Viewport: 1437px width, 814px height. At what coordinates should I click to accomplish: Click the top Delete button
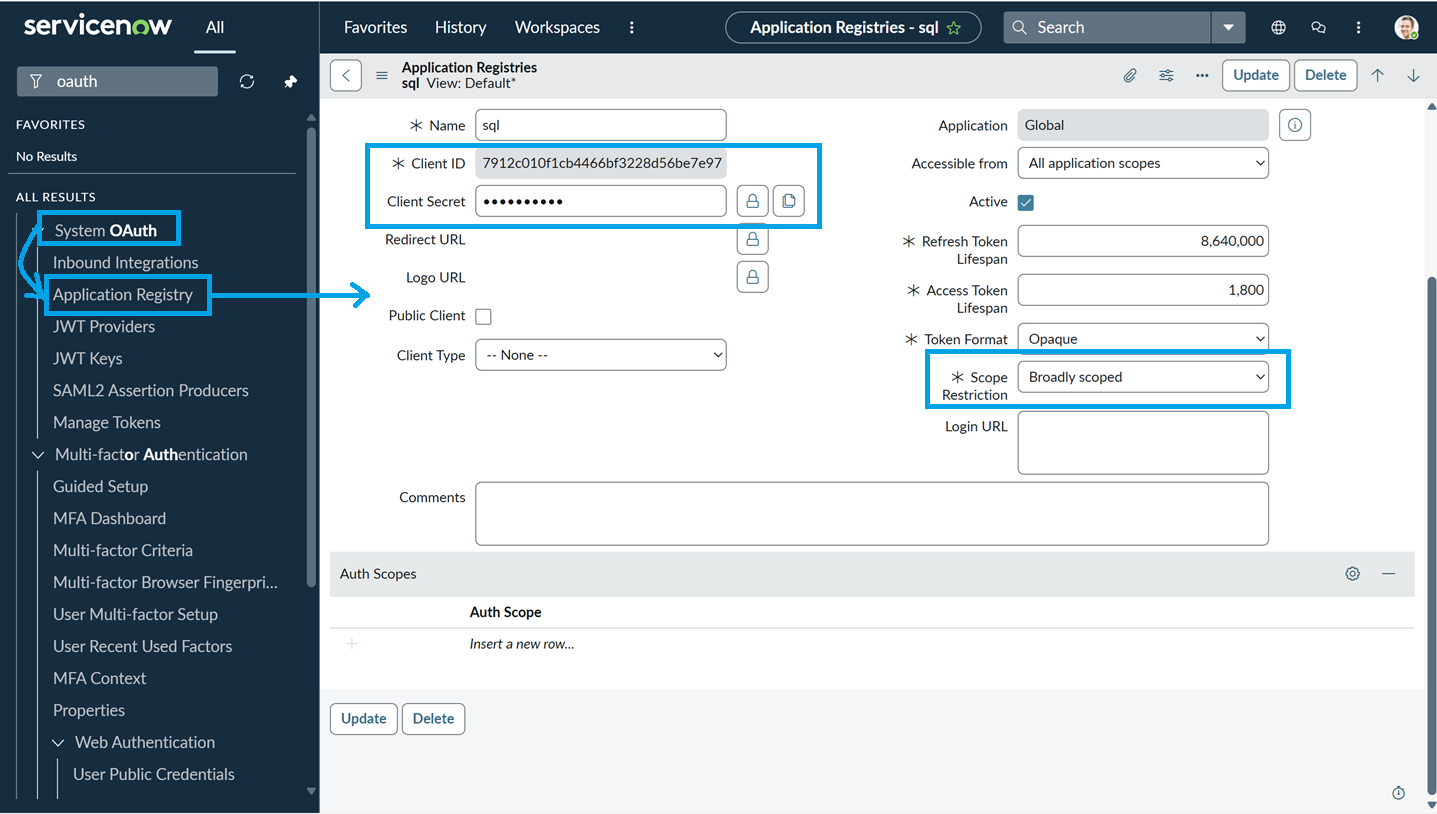(x=1326, y=75)
